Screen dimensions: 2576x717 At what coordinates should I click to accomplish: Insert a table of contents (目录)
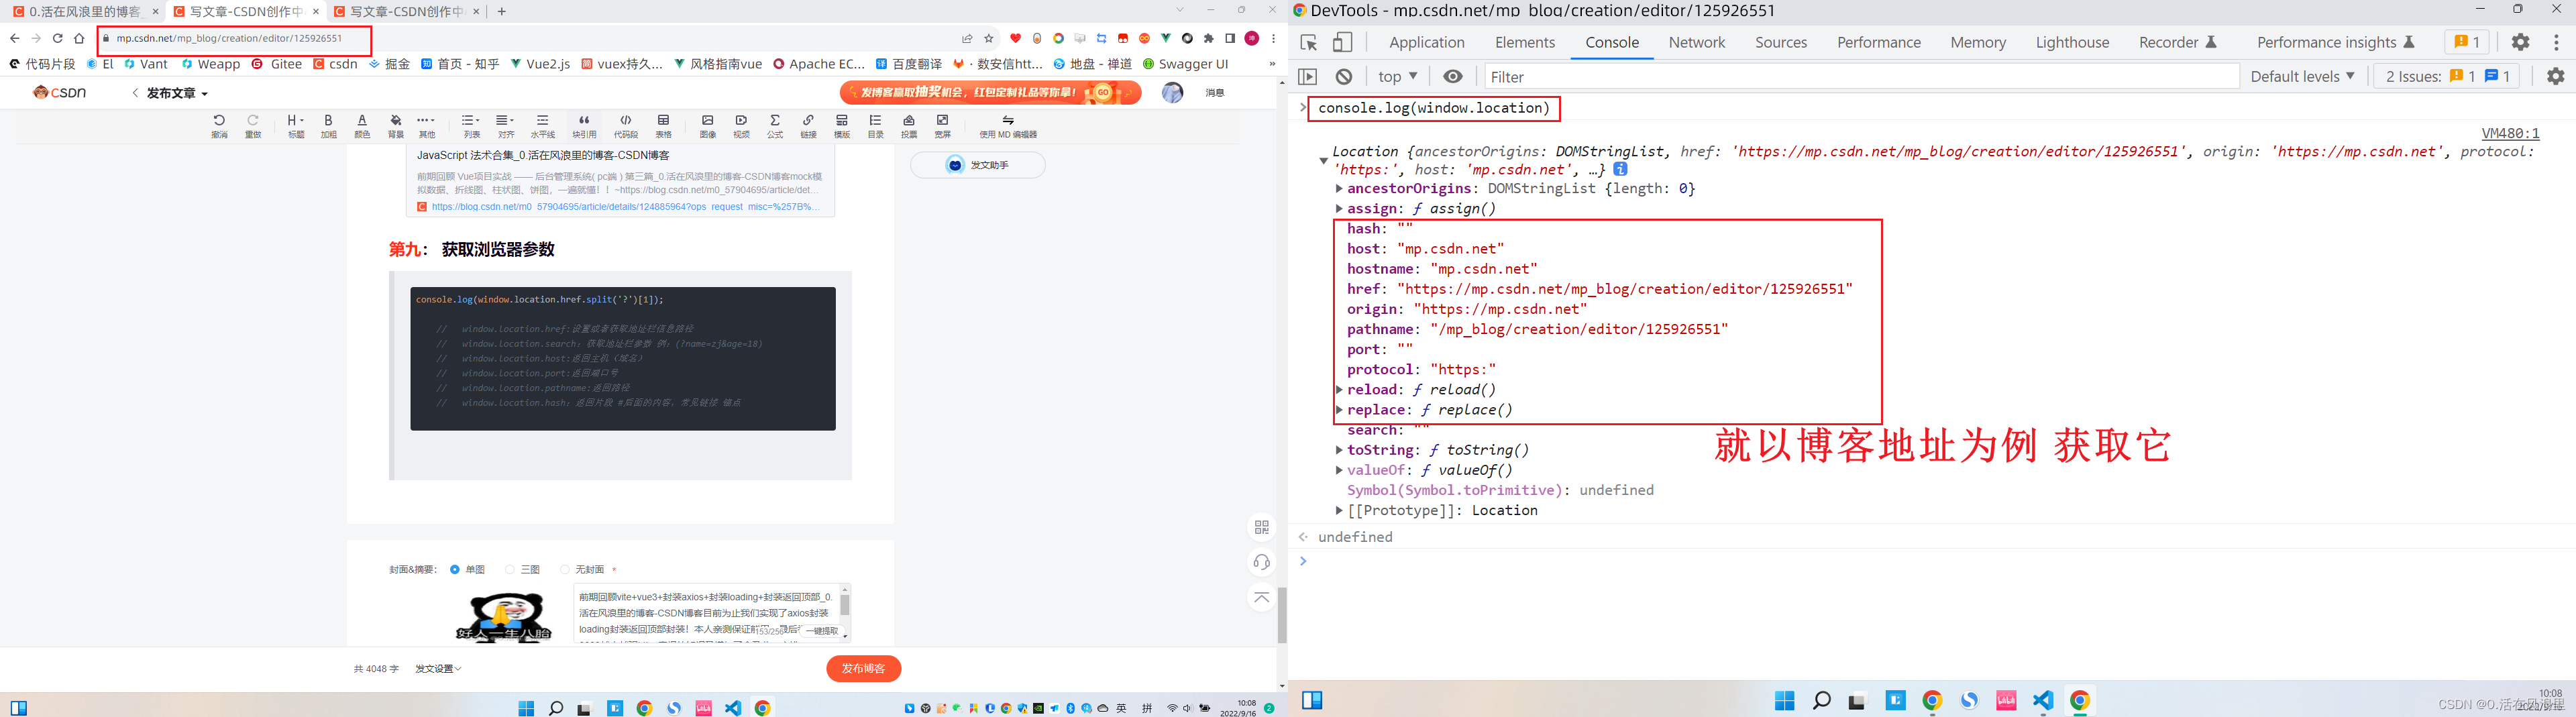[x=875, y=126]
